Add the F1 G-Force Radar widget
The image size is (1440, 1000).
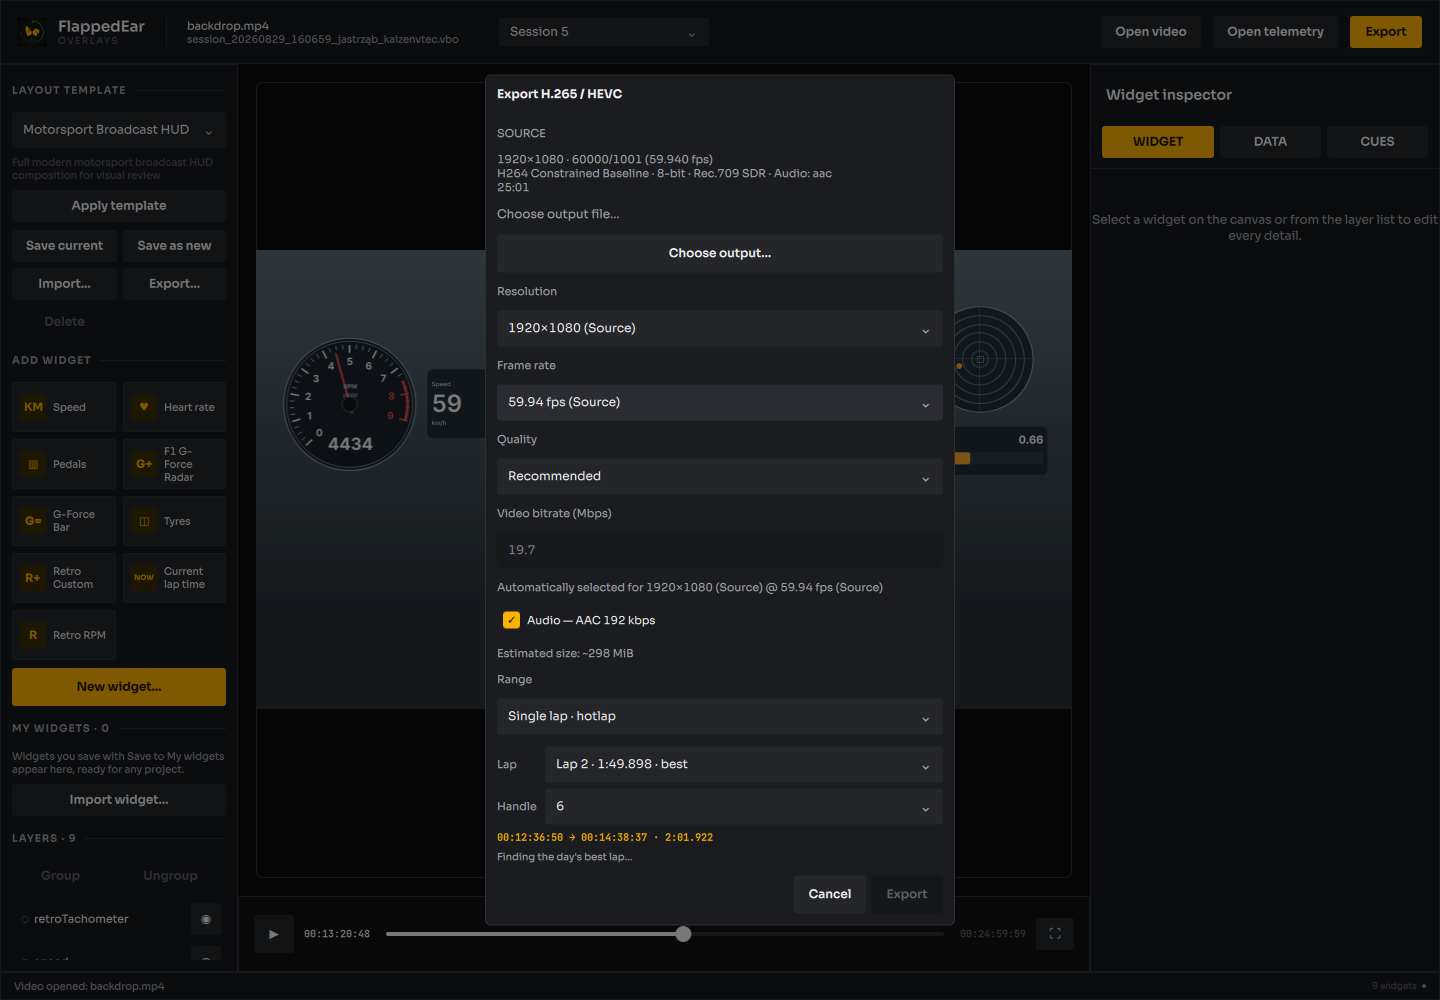pos(174,464)
